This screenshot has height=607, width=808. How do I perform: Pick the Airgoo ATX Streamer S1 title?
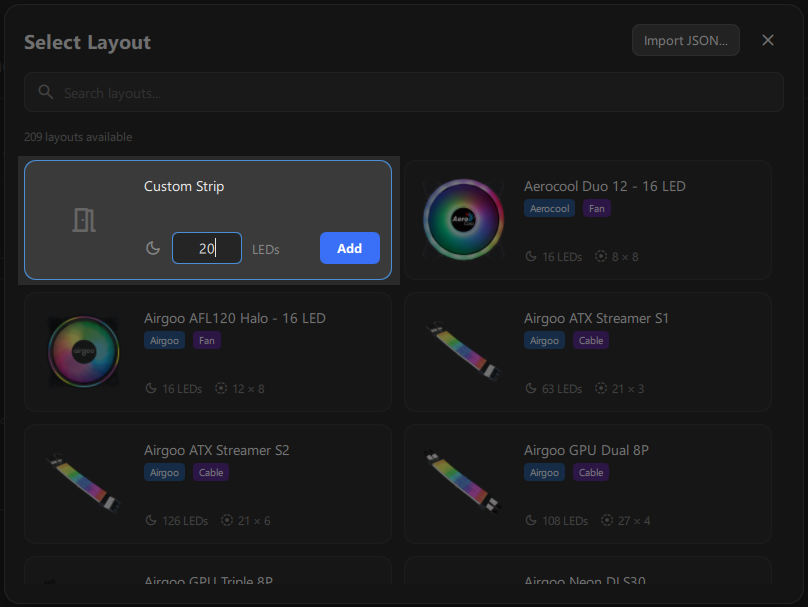[x=596, y=318]
